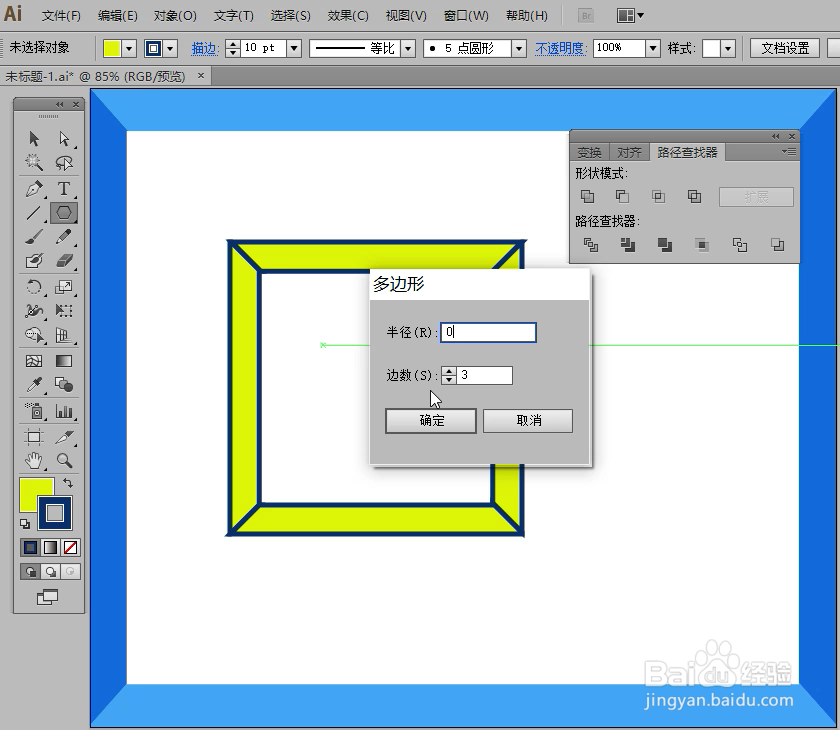Click the 确定 button in Polygon dialog
This screenshot has width=840, height=730.
point(430,420)
